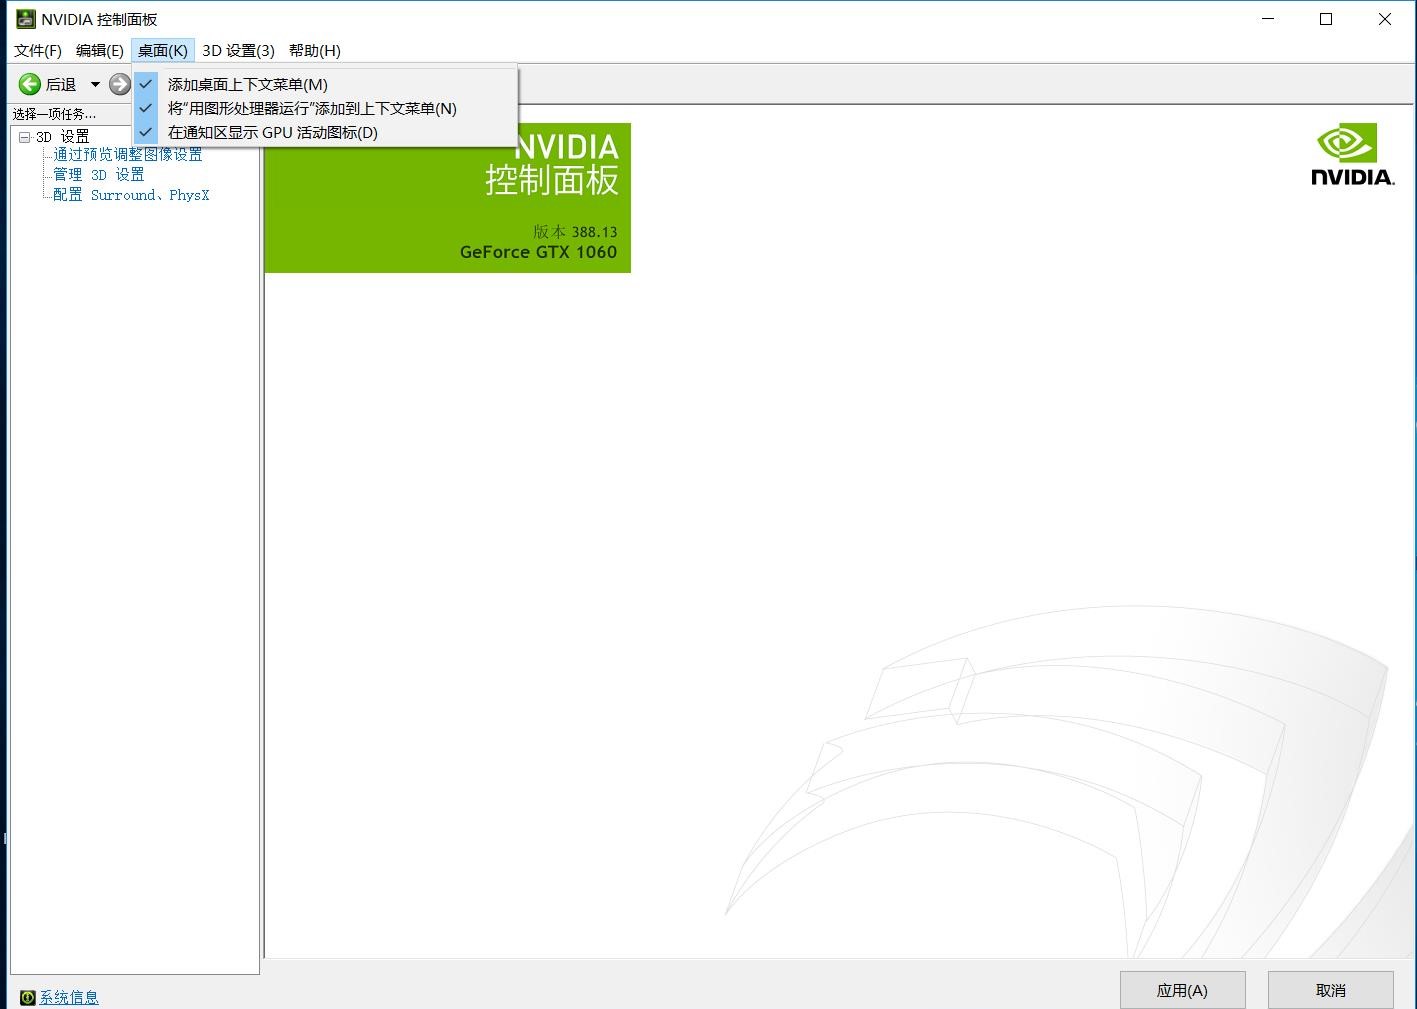Open 管理 3D 设置
This screenshot has width=1417, height=1009.
point(99,174)
